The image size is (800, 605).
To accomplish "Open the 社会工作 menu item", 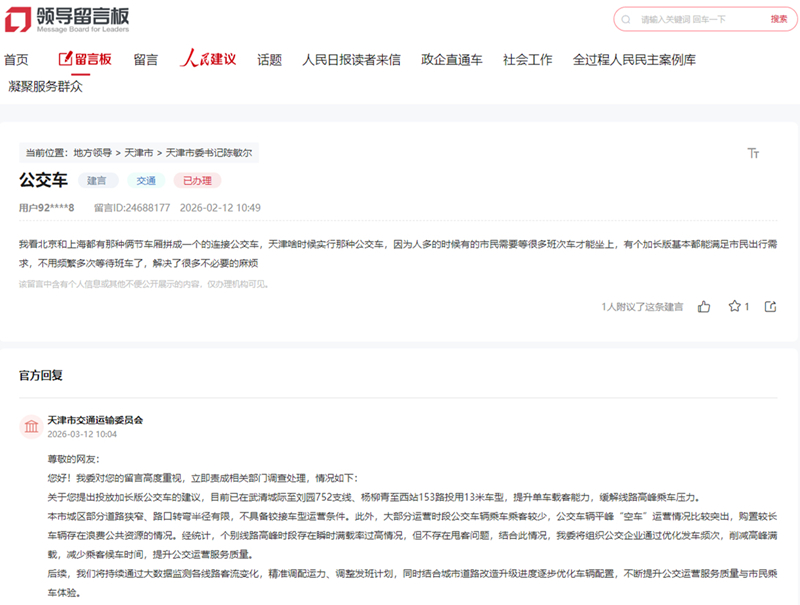I will pos(528,60).
